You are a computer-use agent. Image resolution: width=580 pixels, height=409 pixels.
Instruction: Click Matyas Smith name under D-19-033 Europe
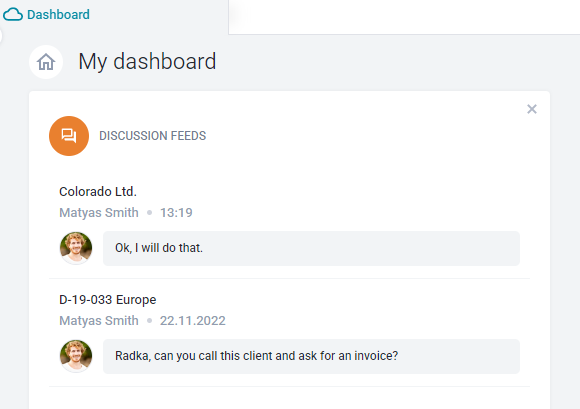(x=99, y=321)
